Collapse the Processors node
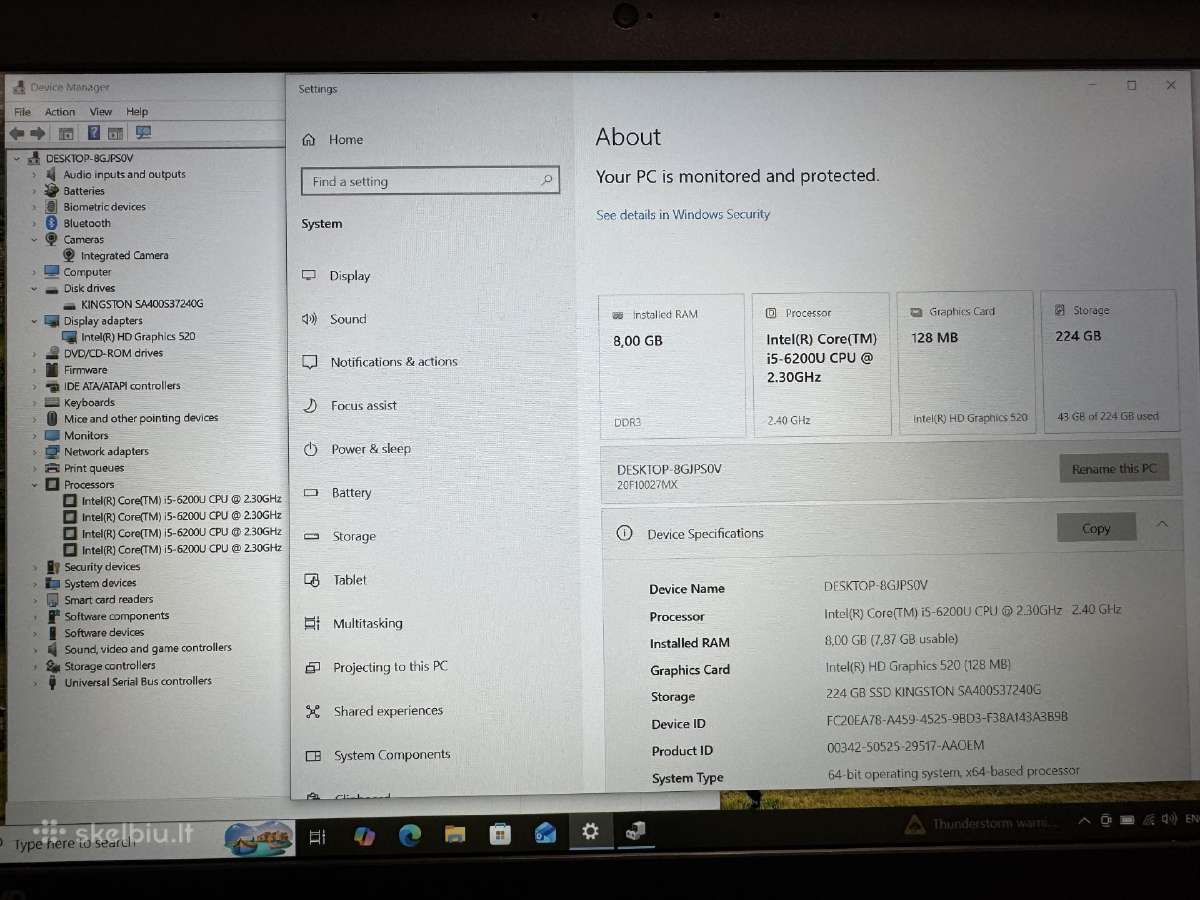This screenshot has height=900, width=1200. pyautogui.click(x=34, y=485)
